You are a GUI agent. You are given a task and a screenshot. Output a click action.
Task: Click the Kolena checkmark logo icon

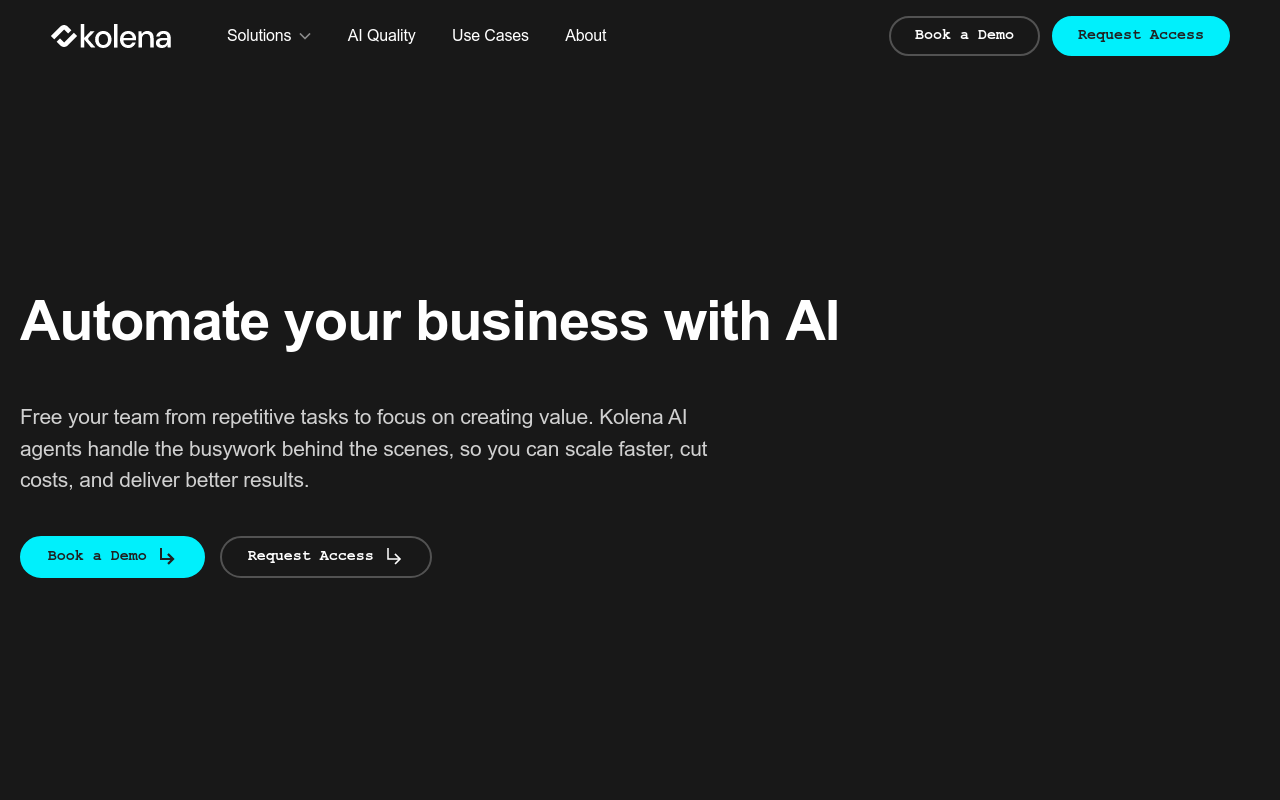pos(64,36)
